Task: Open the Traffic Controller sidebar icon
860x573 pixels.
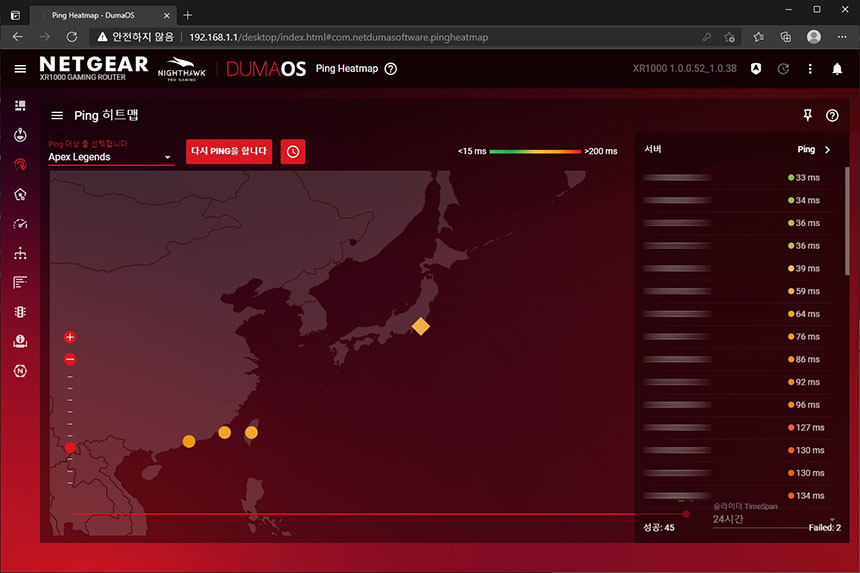Action: coord(20,312)
